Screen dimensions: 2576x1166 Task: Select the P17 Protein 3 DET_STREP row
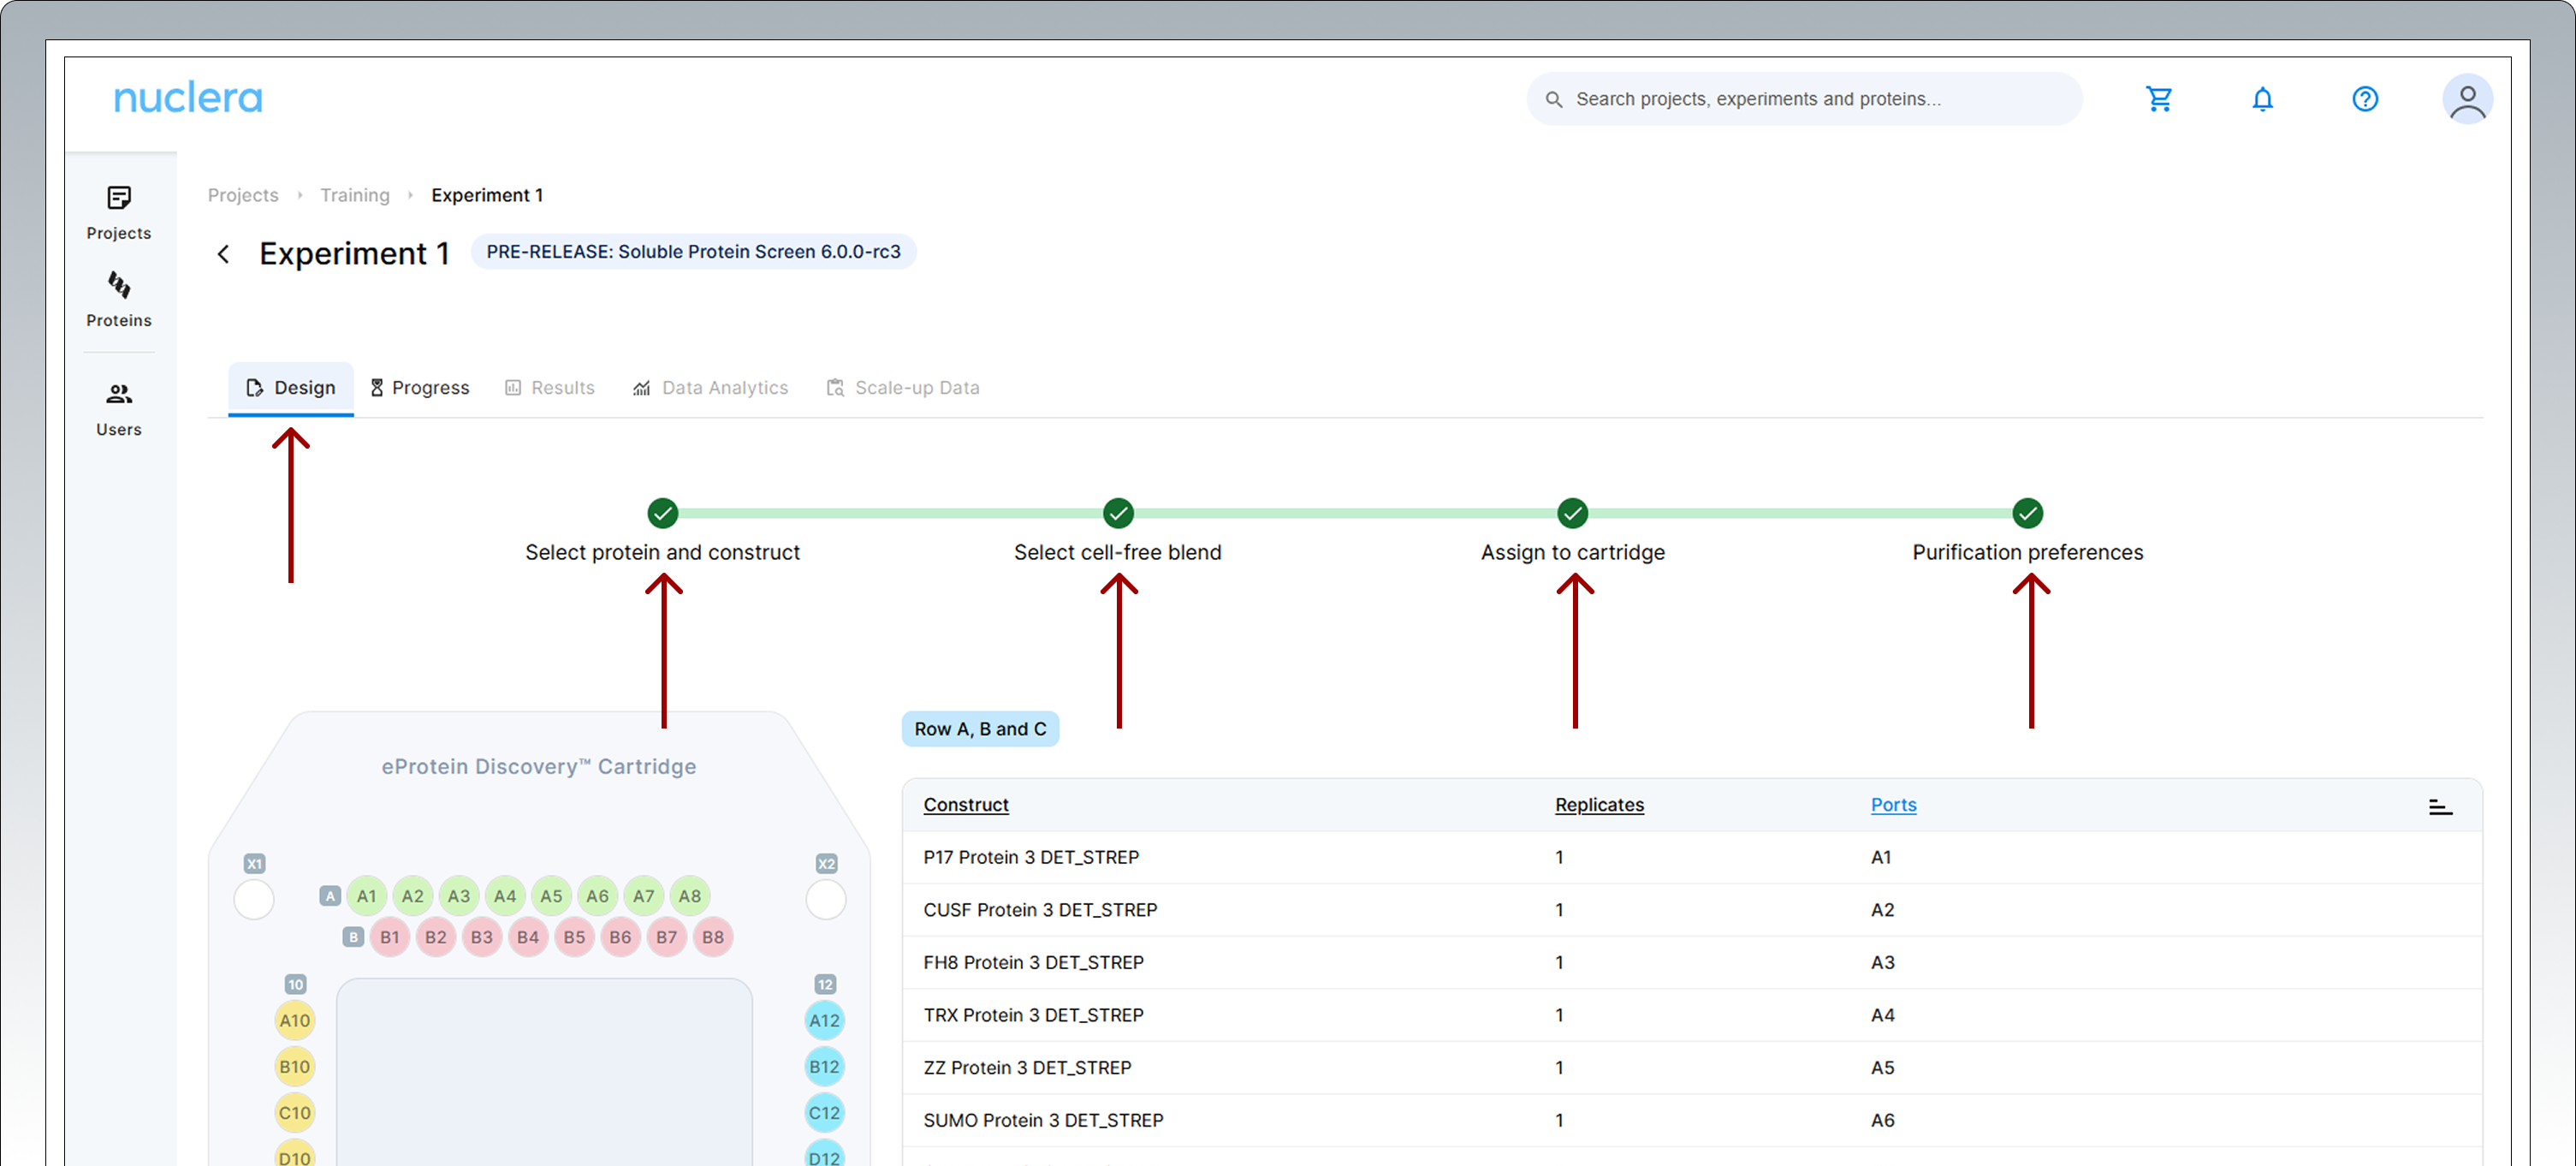pyautogui.click(x=1691, y=857)
